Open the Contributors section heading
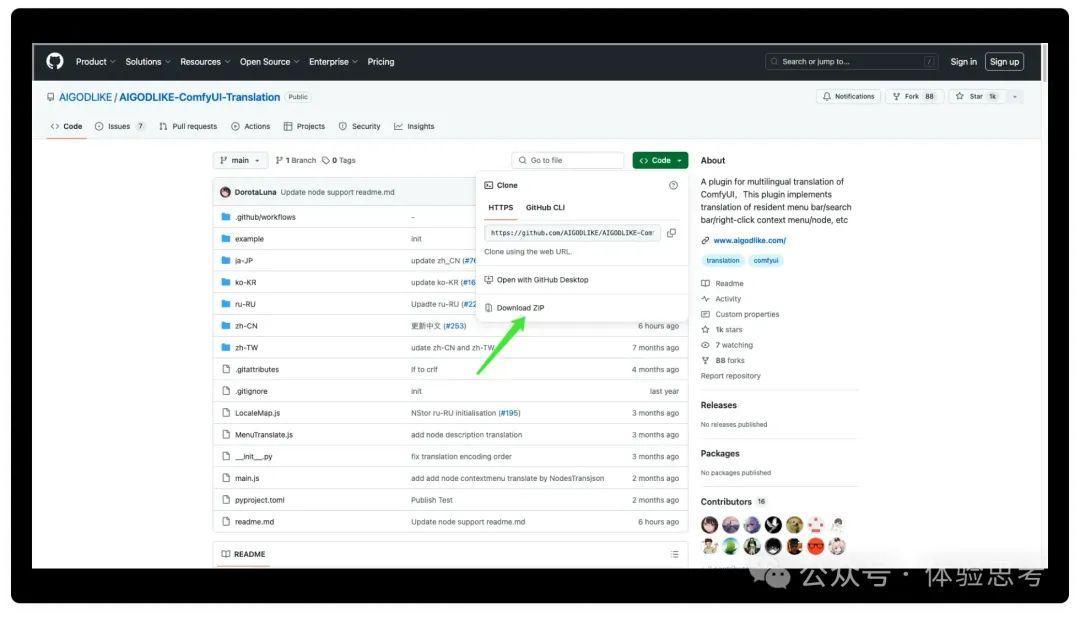Screen dimensions: 1080x617 [x=726, y=502]
